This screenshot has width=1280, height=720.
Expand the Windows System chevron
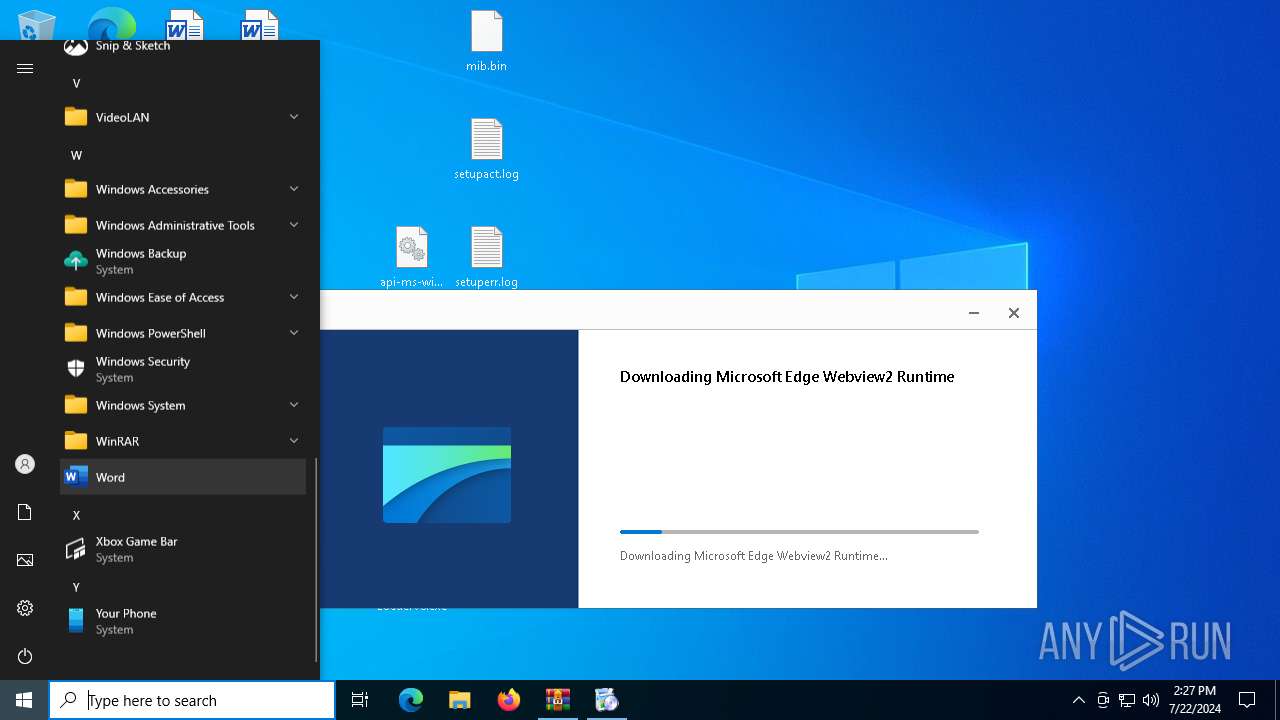294,405
